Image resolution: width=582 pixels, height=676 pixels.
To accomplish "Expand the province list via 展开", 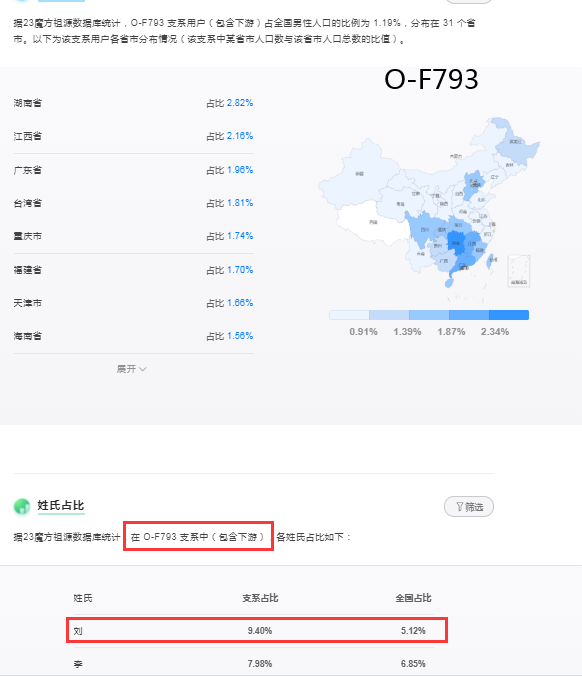I will pos(131,369).
